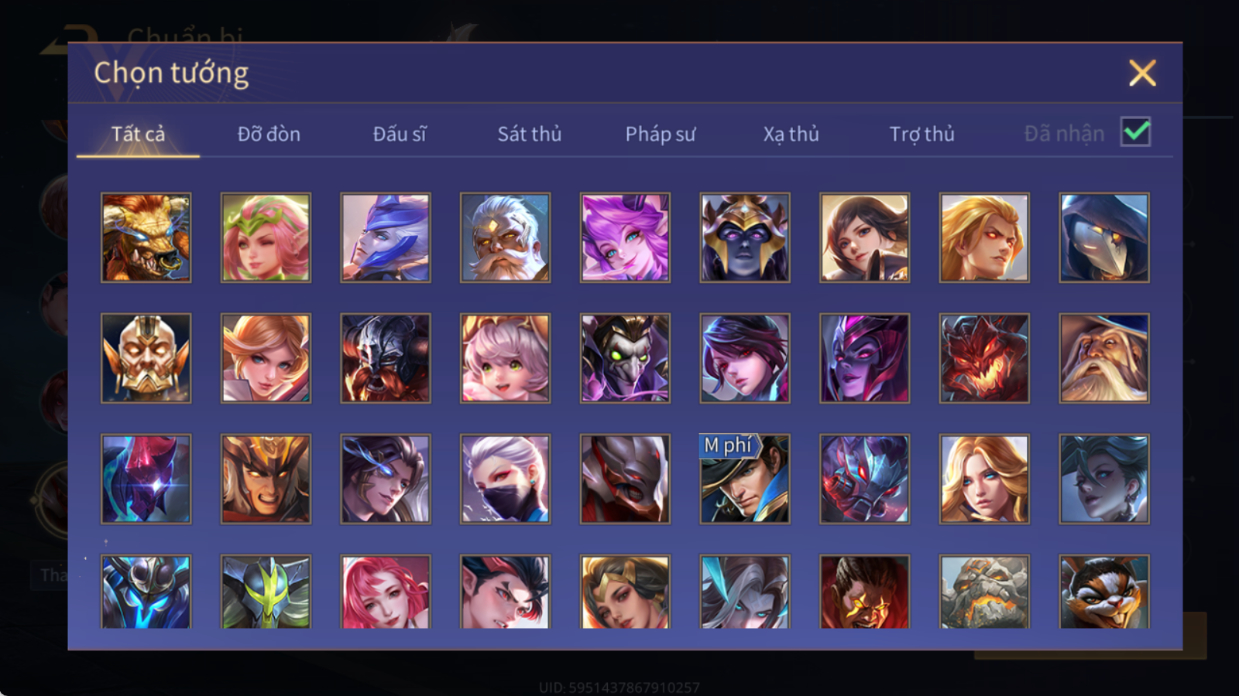Select the 'Trợ thủ' category tab
The width and height of the screenshot is (1239, 696).
coord(922,134)
